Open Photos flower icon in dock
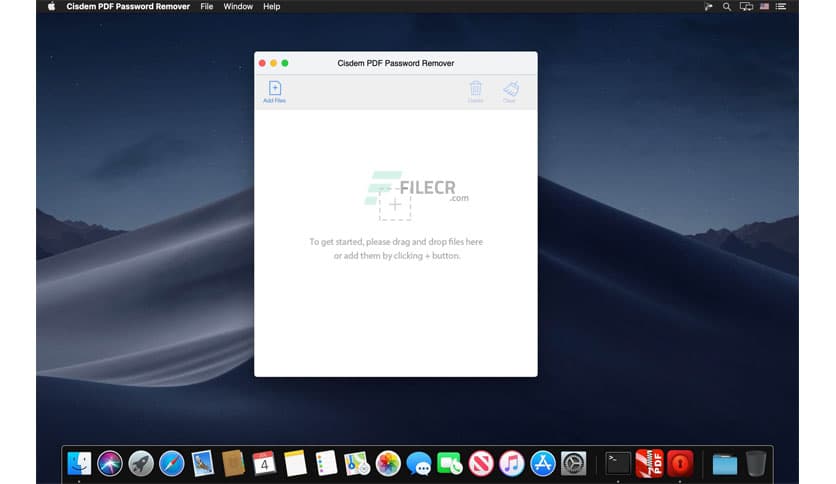836x484 pixels. tap(388, 463)
